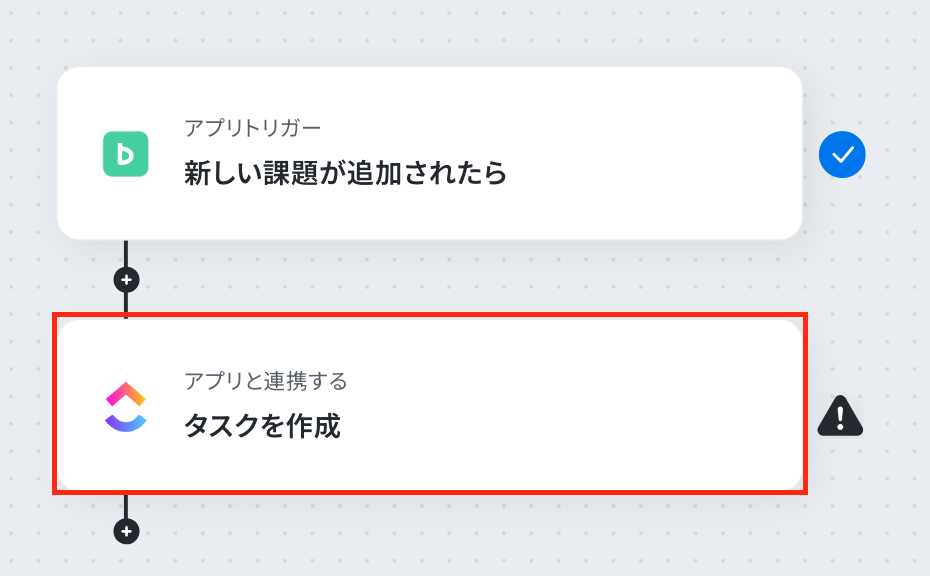Screen dimensions: 930x576
Task: Select the アプリと連携する label text
Action: coord(266,381)
